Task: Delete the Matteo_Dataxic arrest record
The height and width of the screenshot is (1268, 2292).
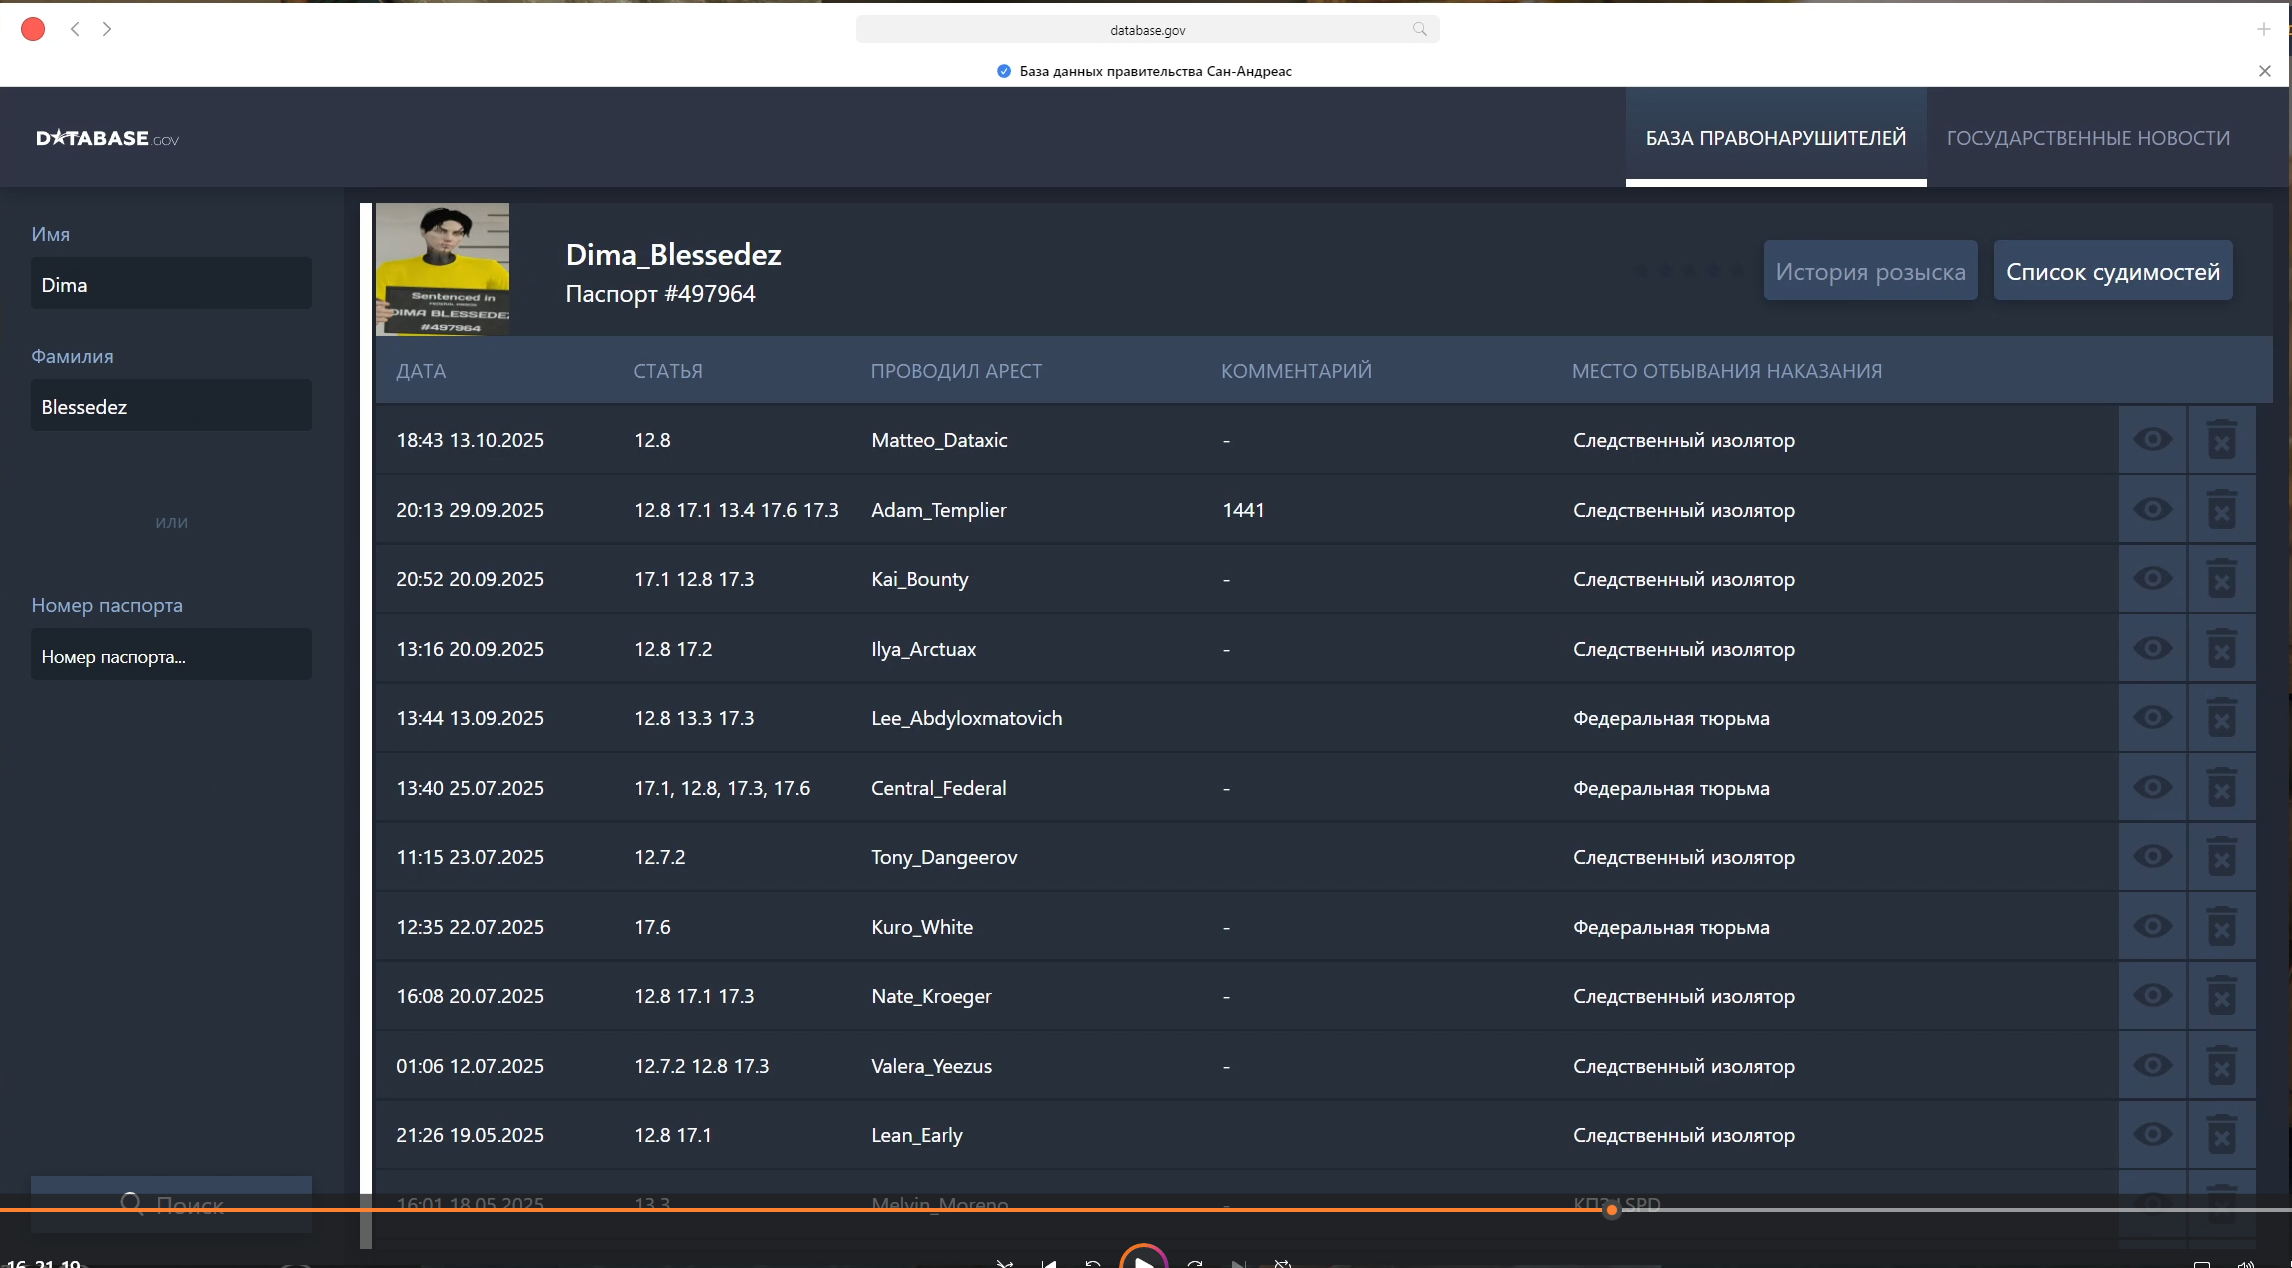Action: (2221, 440)
